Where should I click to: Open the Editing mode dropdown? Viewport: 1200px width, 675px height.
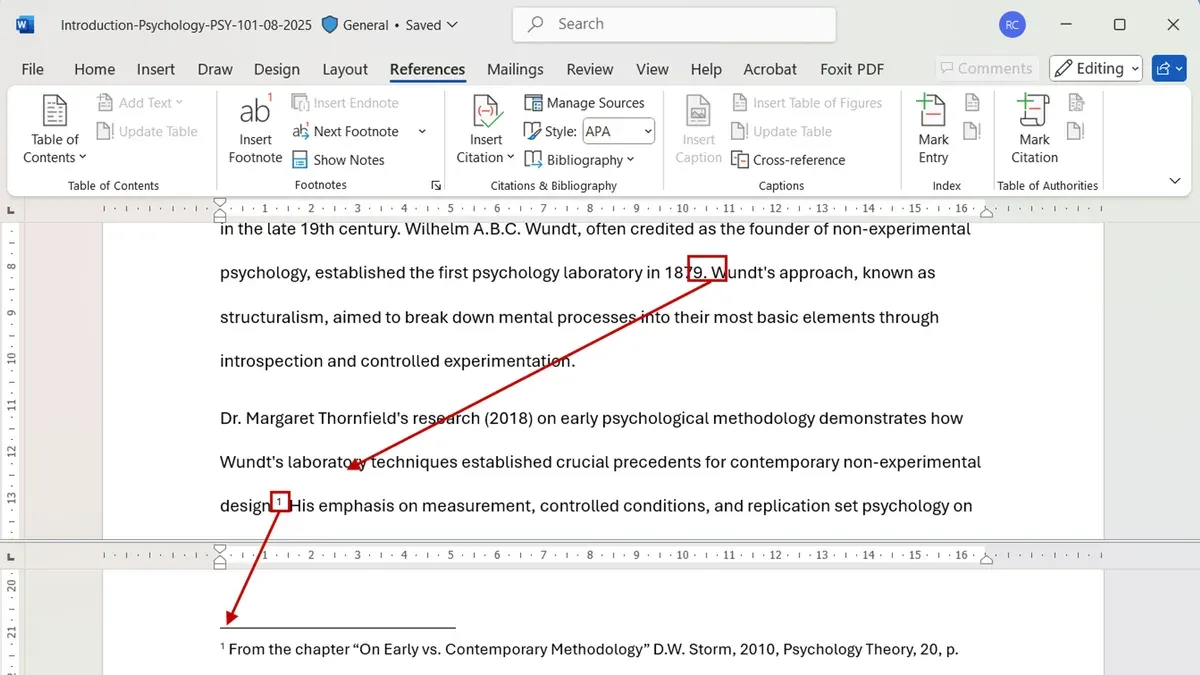click(x=1097, y=68)
